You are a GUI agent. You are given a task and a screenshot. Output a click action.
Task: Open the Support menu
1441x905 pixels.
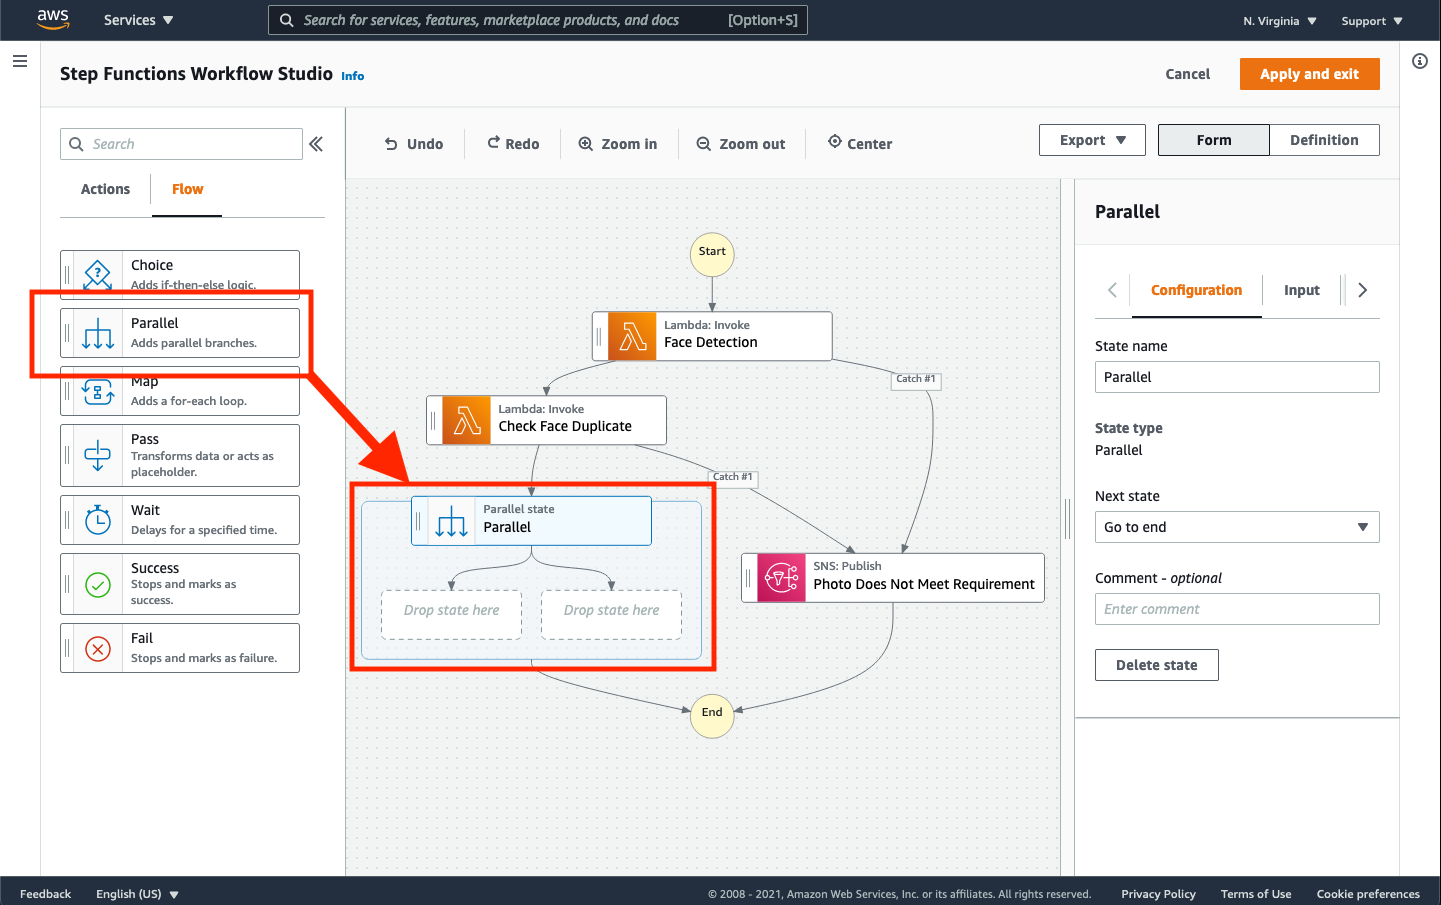[x=1372, y=21]
